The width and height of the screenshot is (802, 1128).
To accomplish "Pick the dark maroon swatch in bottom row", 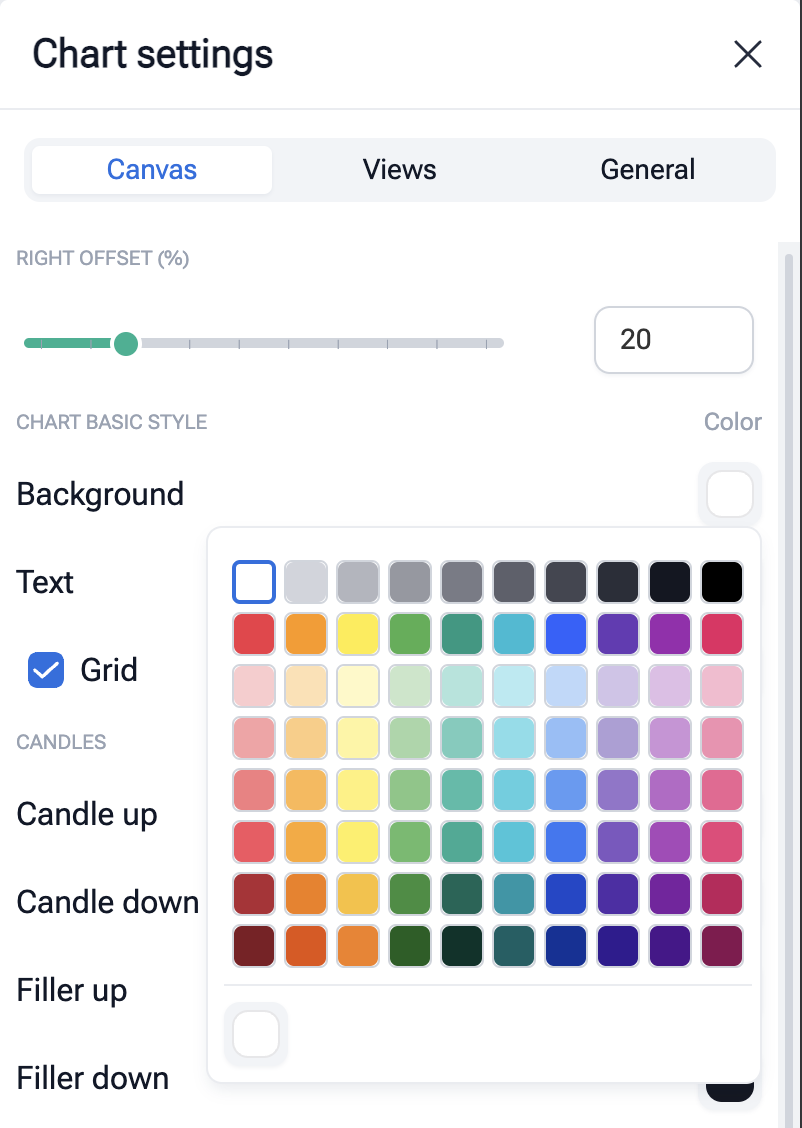I will click(254, 945).
